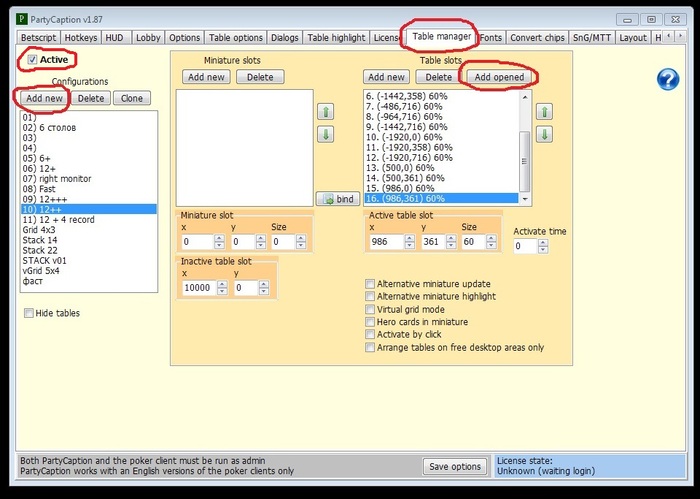The height and width of the screenshot is (499, 700).
Task: Switch to the Hotkeys tab
Action: [81, 38]
